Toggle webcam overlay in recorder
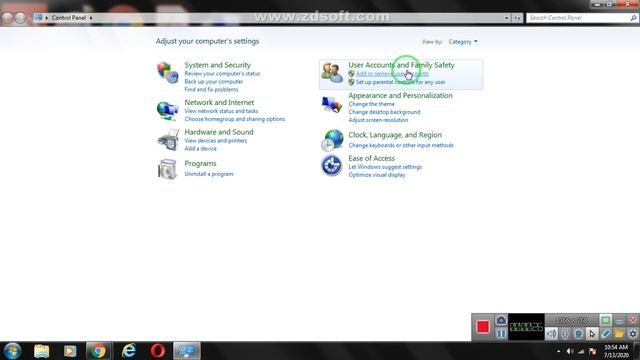640x360 pixels. 578,334
